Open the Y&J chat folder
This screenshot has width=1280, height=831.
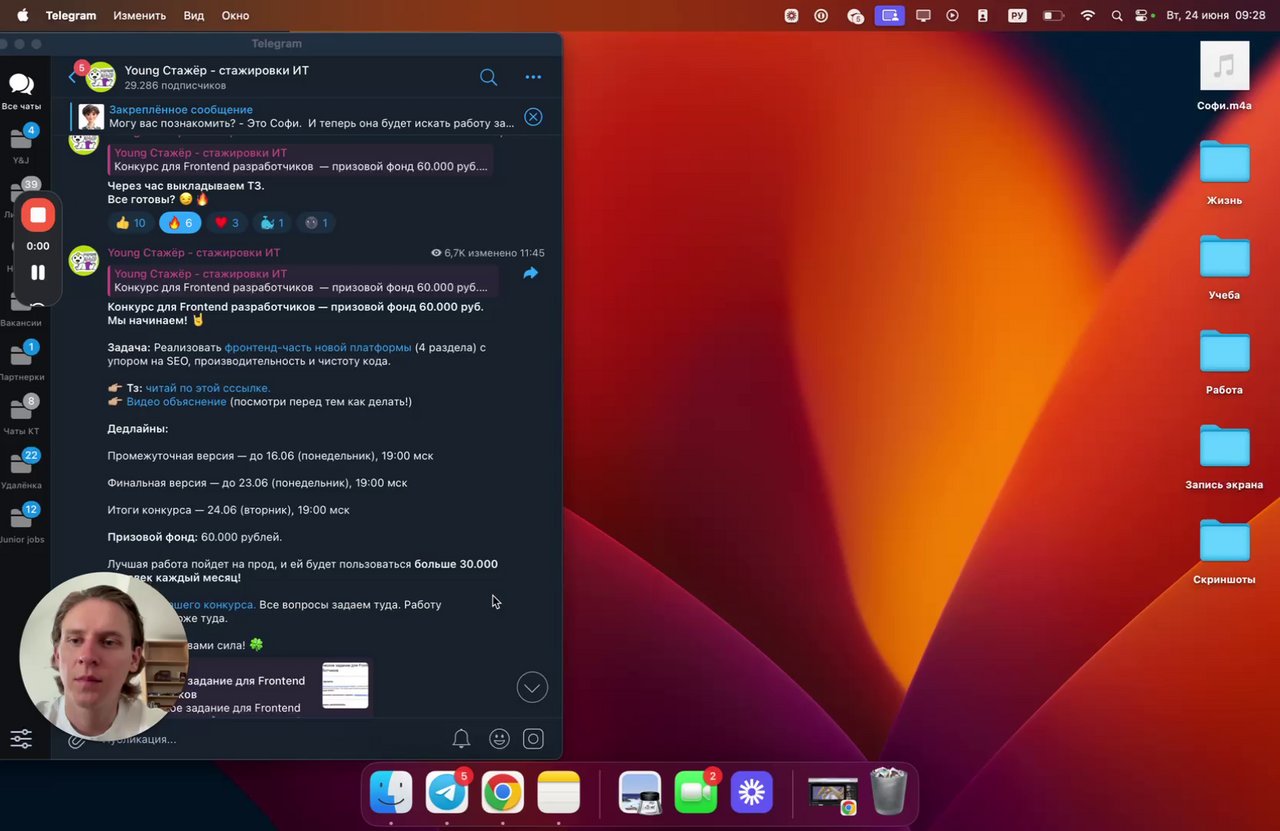(x=21, y=145)
